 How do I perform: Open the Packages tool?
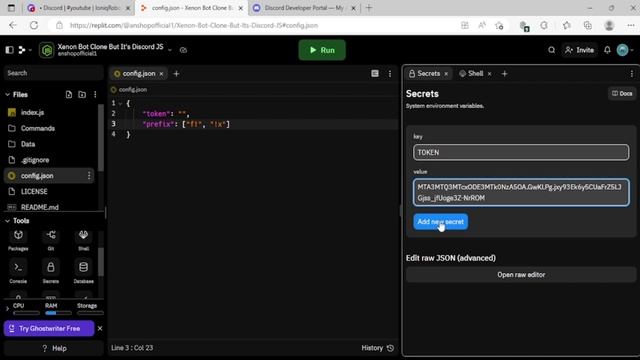point(18,240)
